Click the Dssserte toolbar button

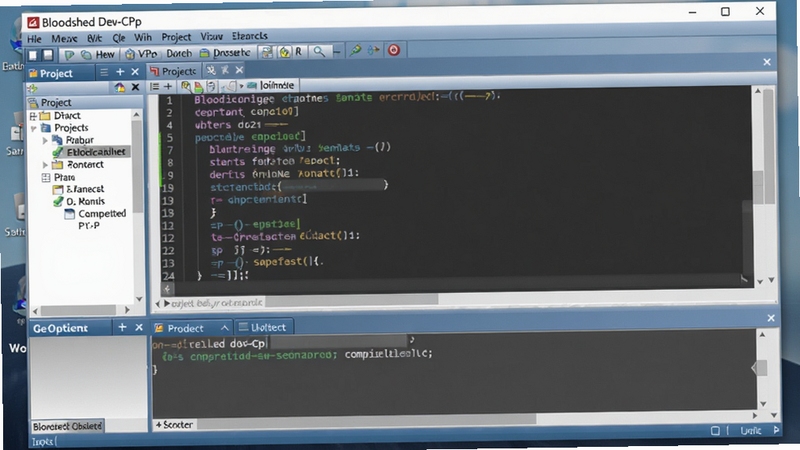(x=225, y=53)
